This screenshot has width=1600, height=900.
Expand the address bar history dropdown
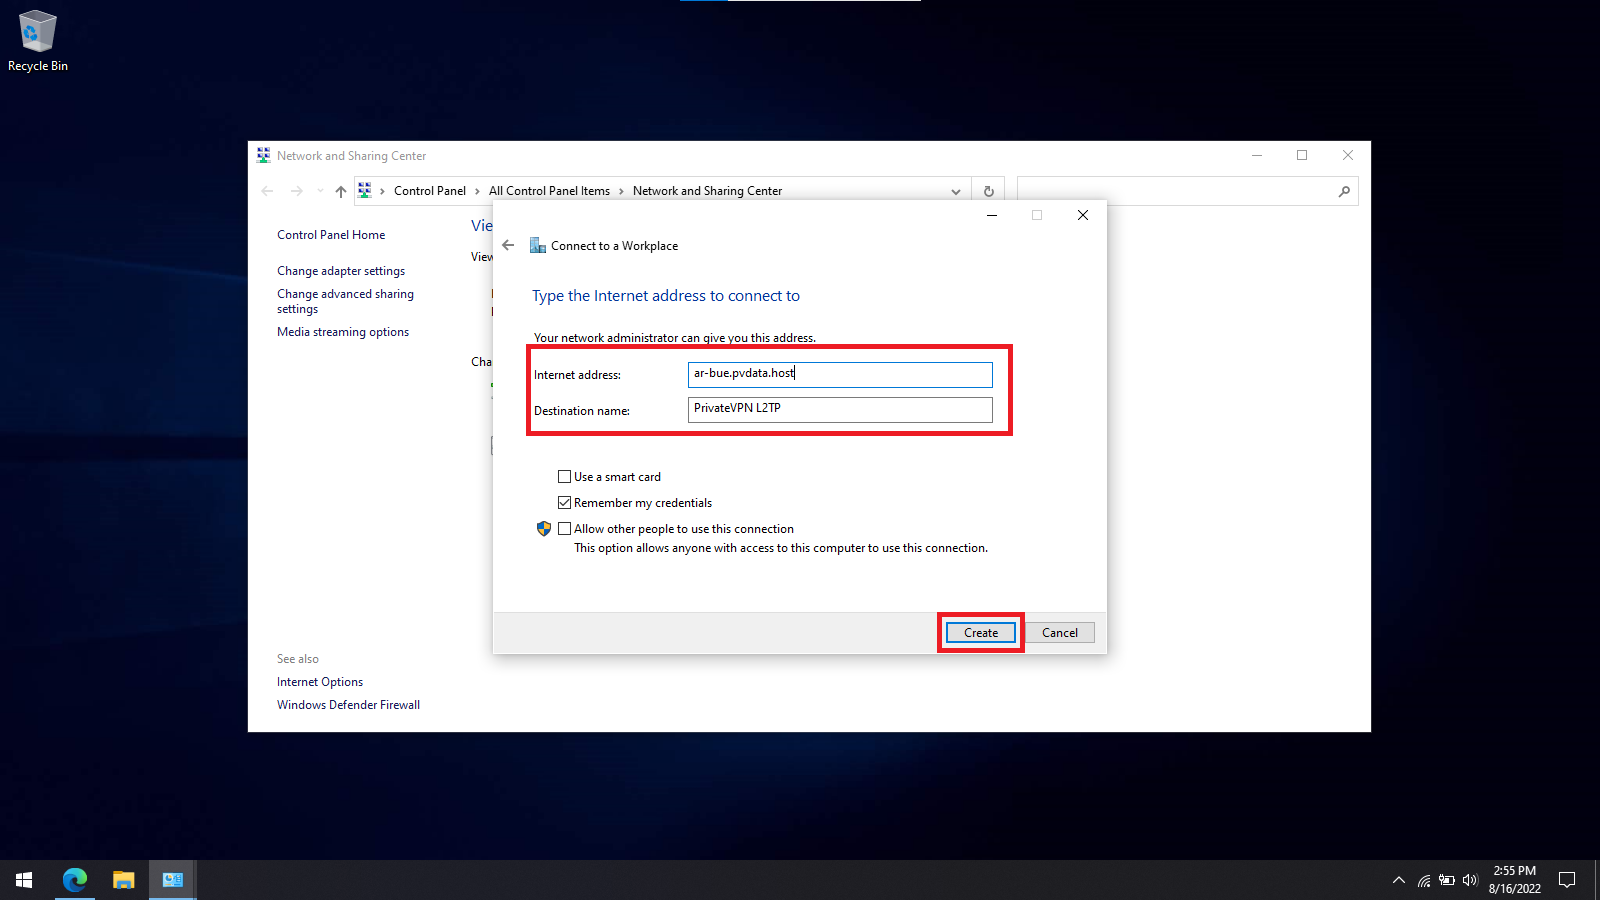click(x=956, y=191)
